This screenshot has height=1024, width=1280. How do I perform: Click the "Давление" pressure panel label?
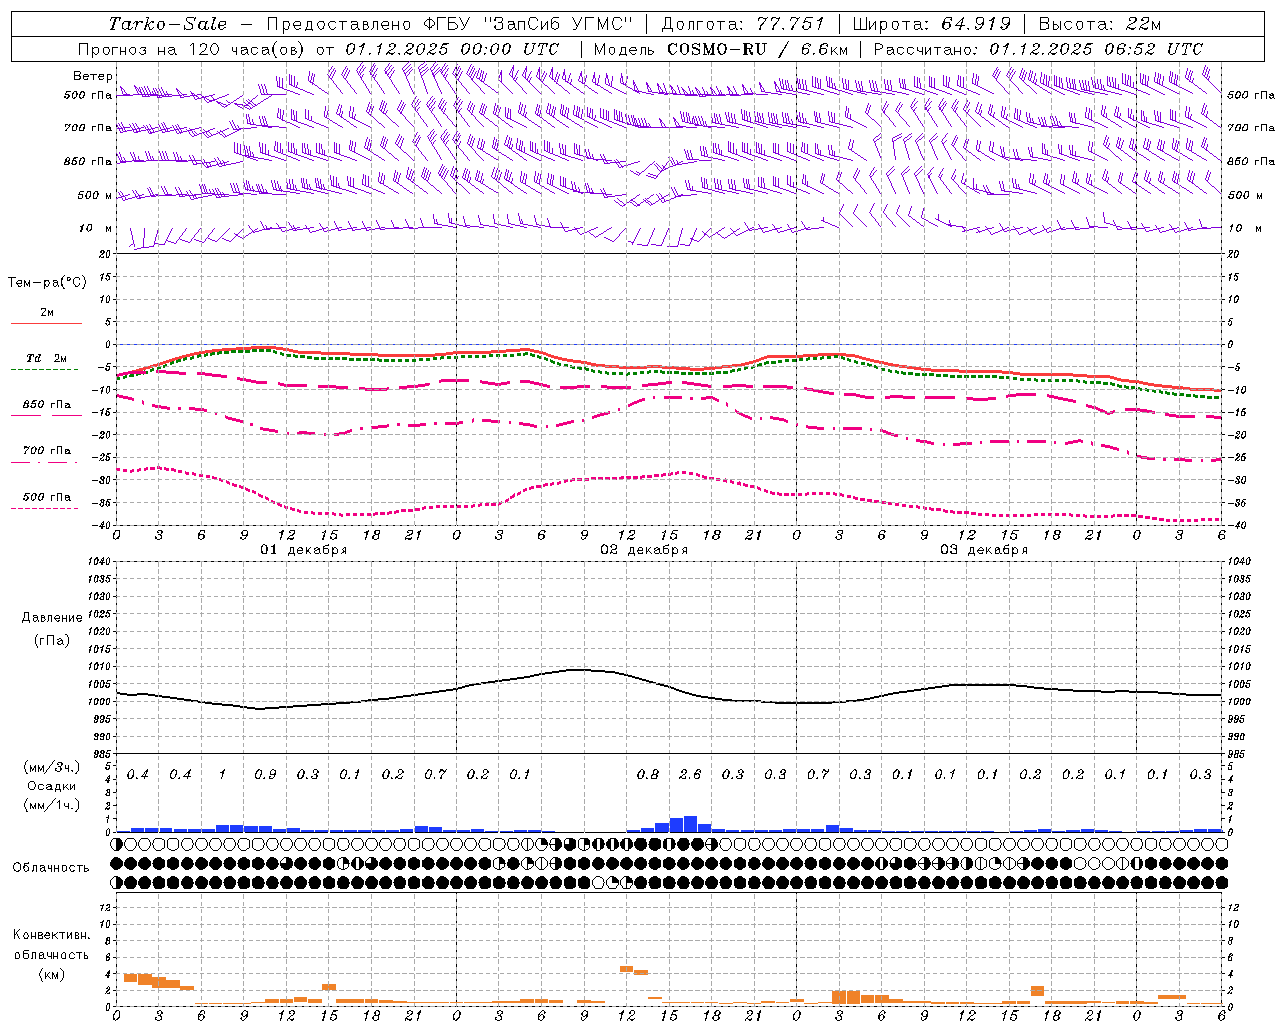[x=52, y=618]
